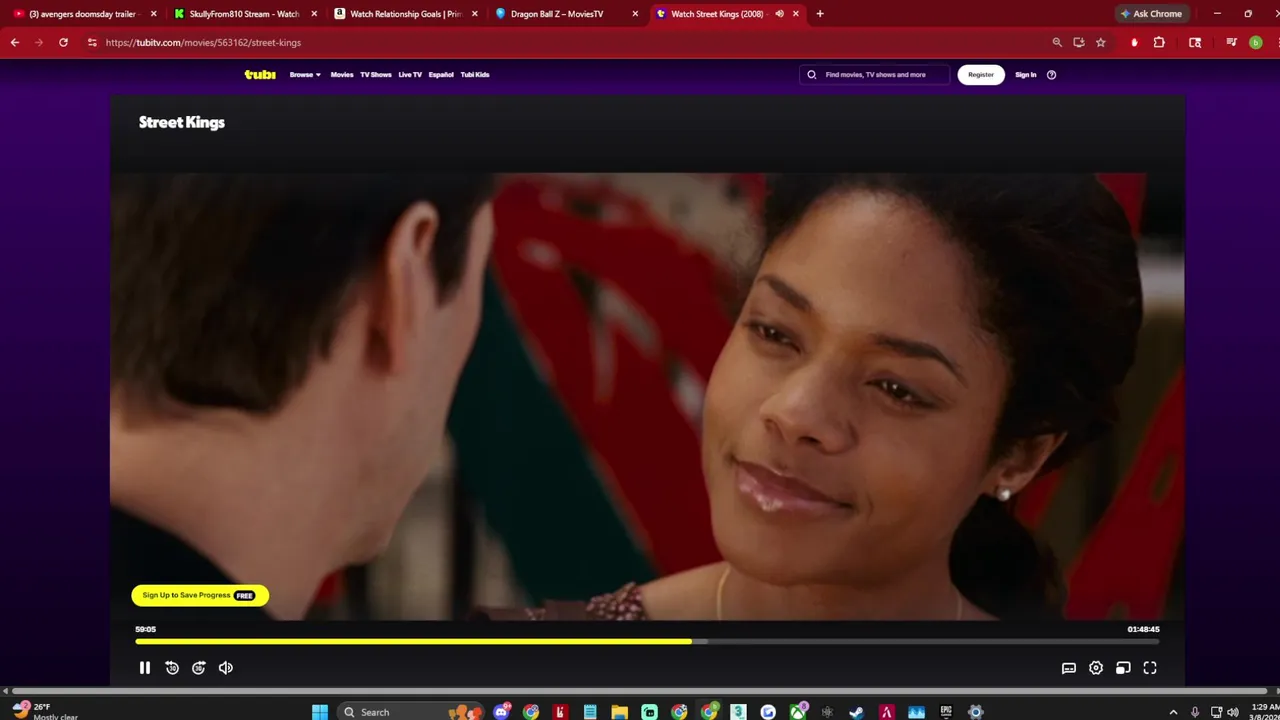This screenshot has height=720, width=1280.
Task: Open File Explorer from the taskbar
Action: pyautogui.click(x=620, y=712)
